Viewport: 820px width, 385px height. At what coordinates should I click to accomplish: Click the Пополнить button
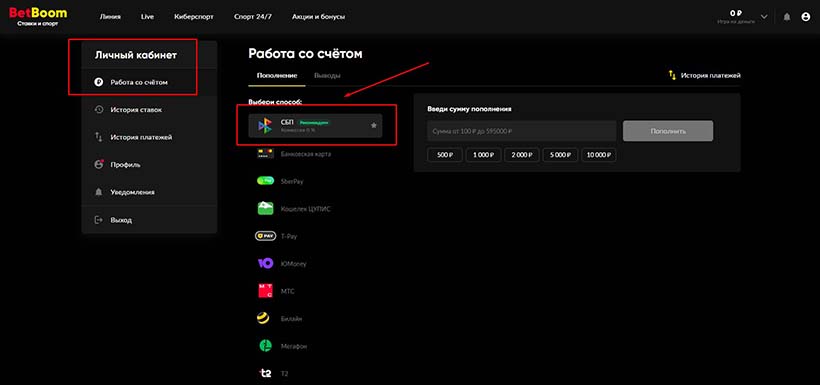pyautogui.click(x=668, y=131)
